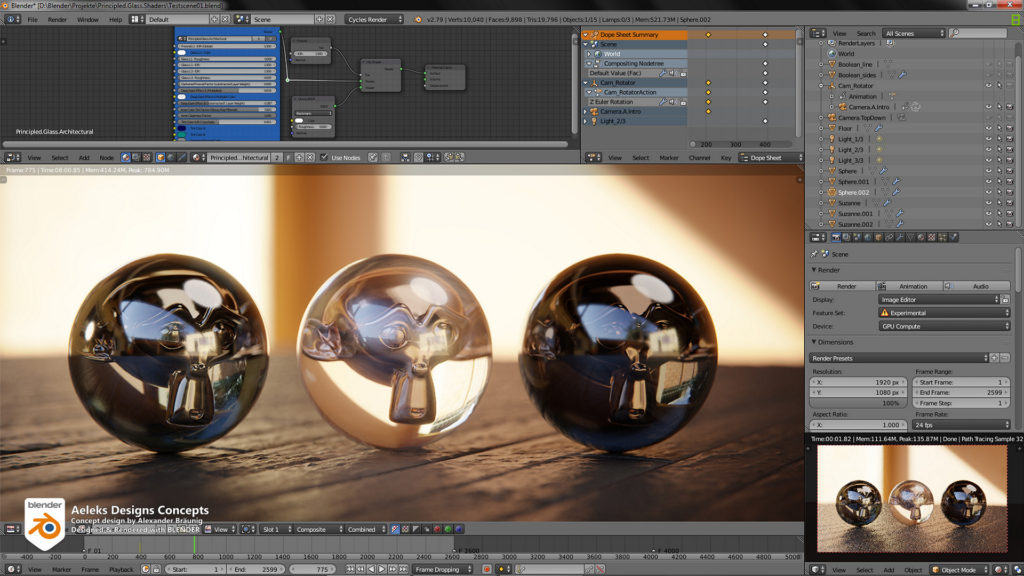Open the Help menu
Viewport: 1024px width, 576px height.
(116, 20)
